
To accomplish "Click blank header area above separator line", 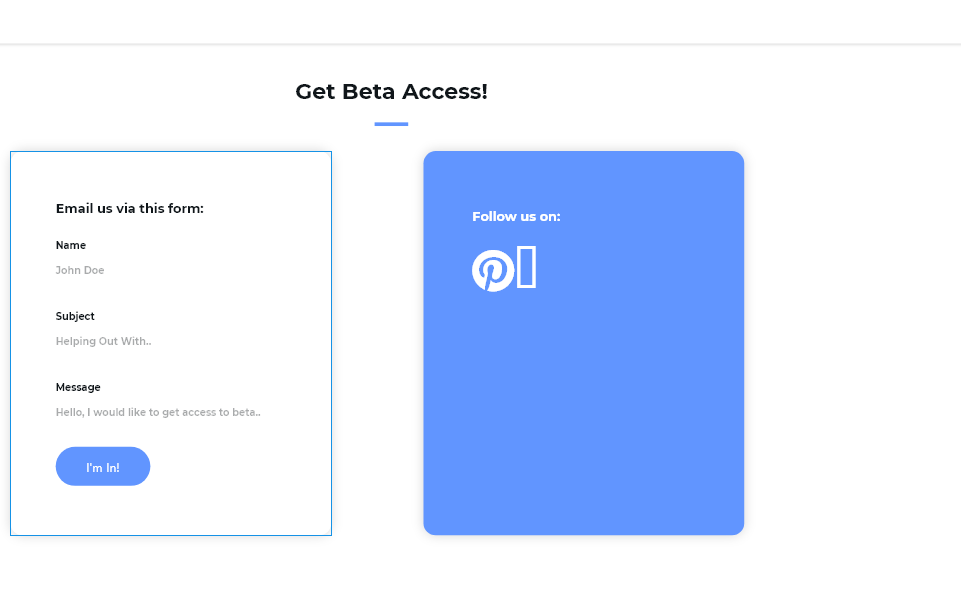I will tap(480, 20).
